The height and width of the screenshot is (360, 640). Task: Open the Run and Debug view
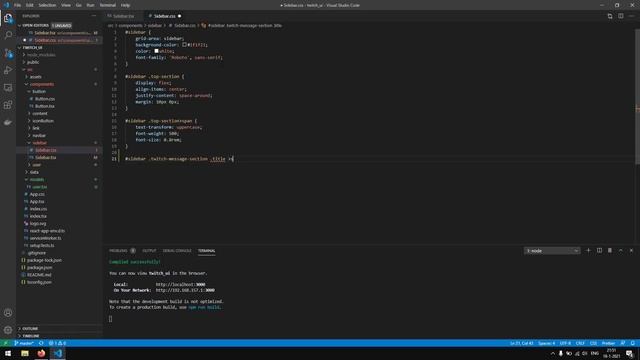point(8,70)
